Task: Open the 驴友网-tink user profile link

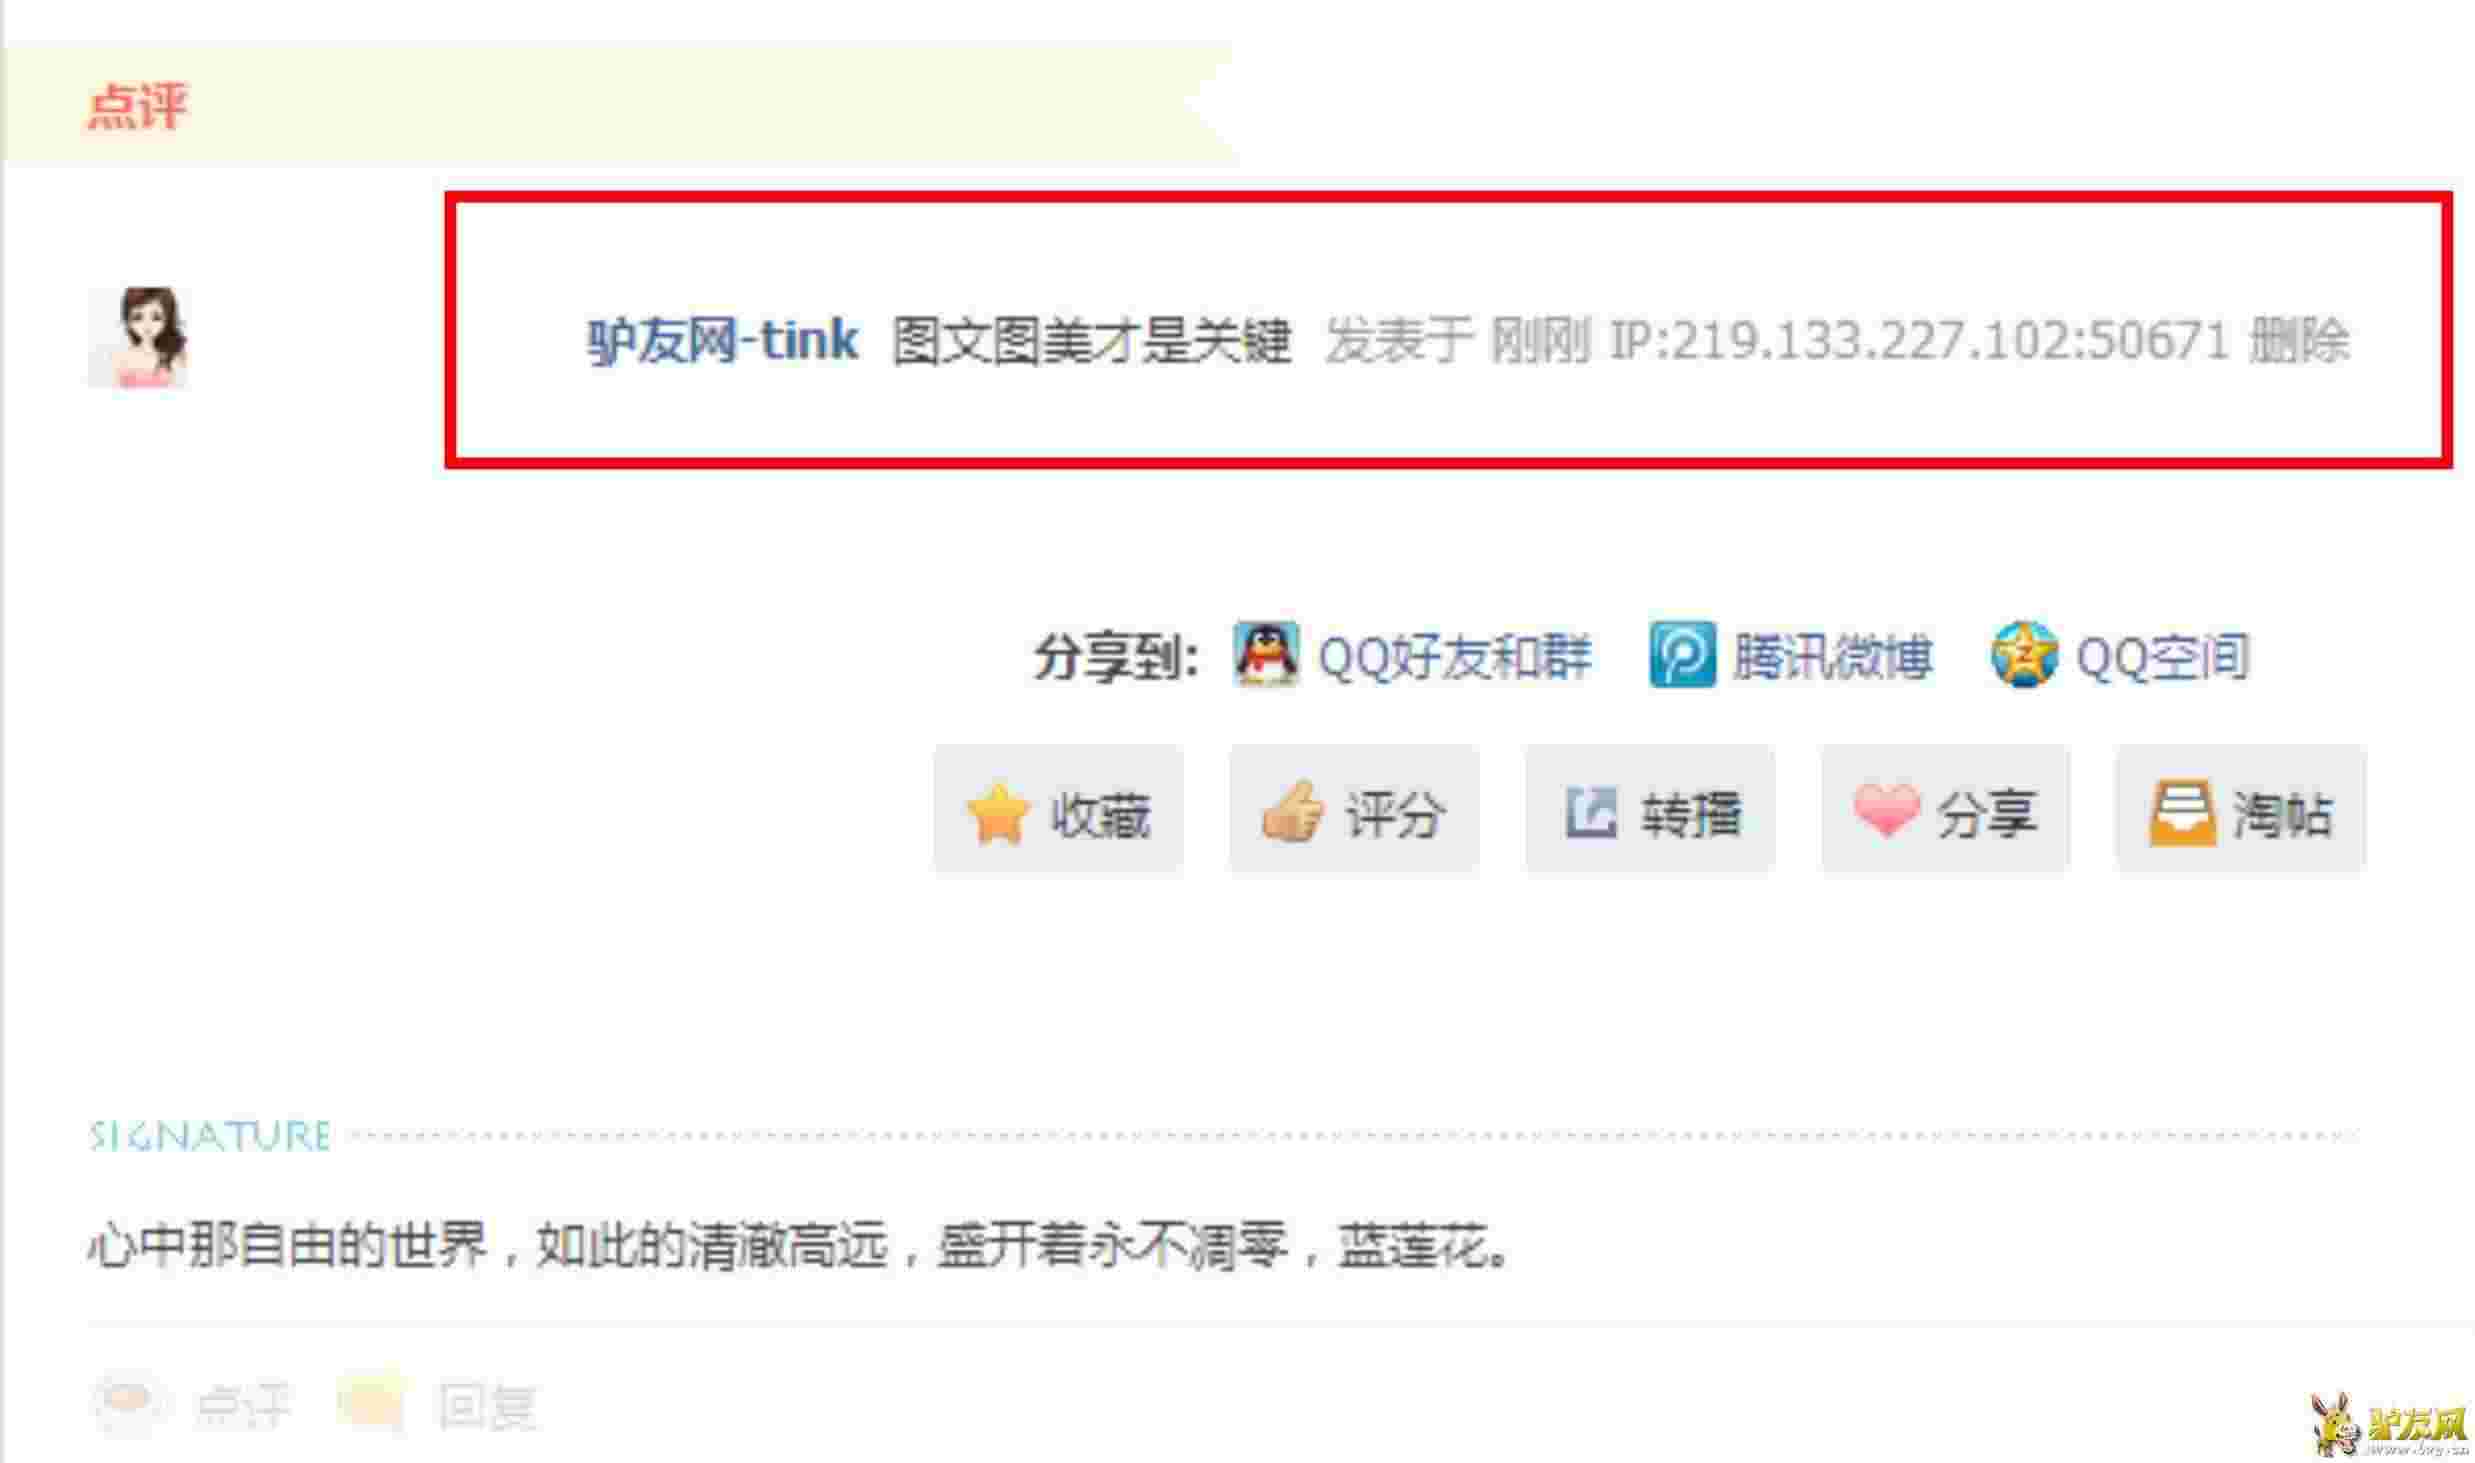Action: [x=722, y=341]
